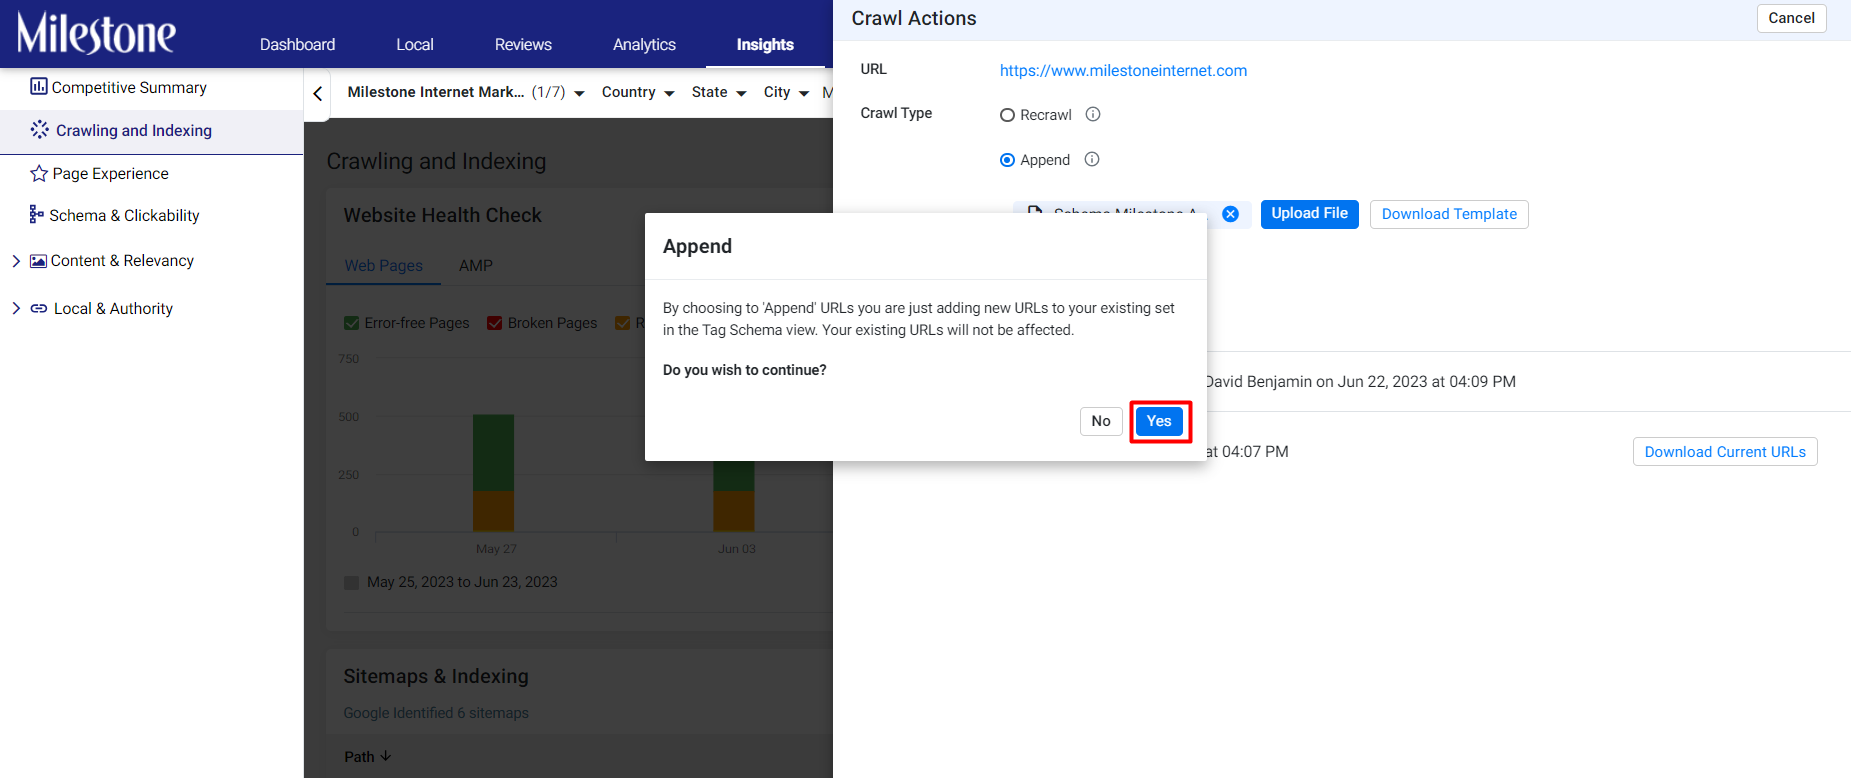
Task: Click No in Append dialog
Action: point(1101,421)
